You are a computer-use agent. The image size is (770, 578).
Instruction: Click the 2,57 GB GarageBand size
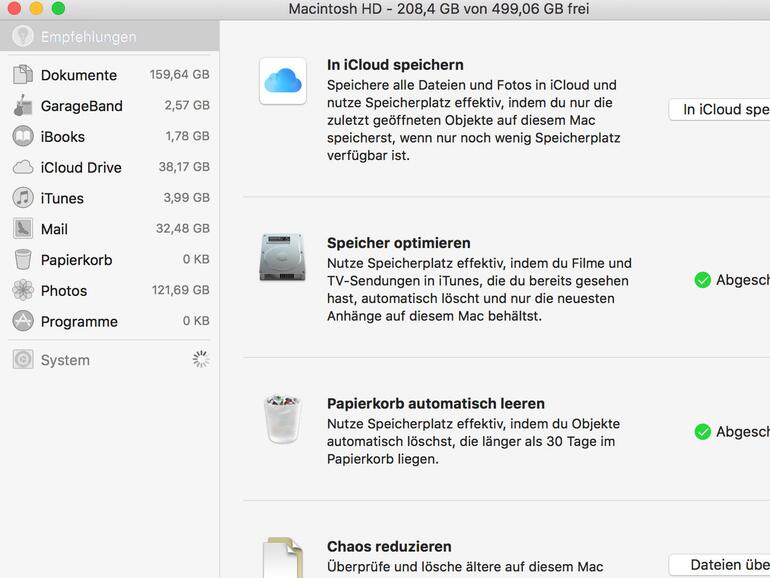pos(187,105)
